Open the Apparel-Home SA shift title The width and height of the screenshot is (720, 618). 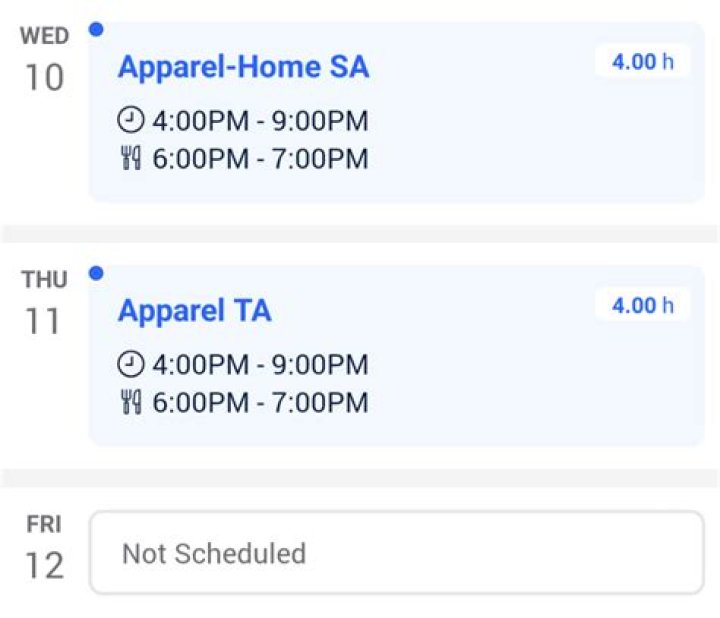click(243, 67)
